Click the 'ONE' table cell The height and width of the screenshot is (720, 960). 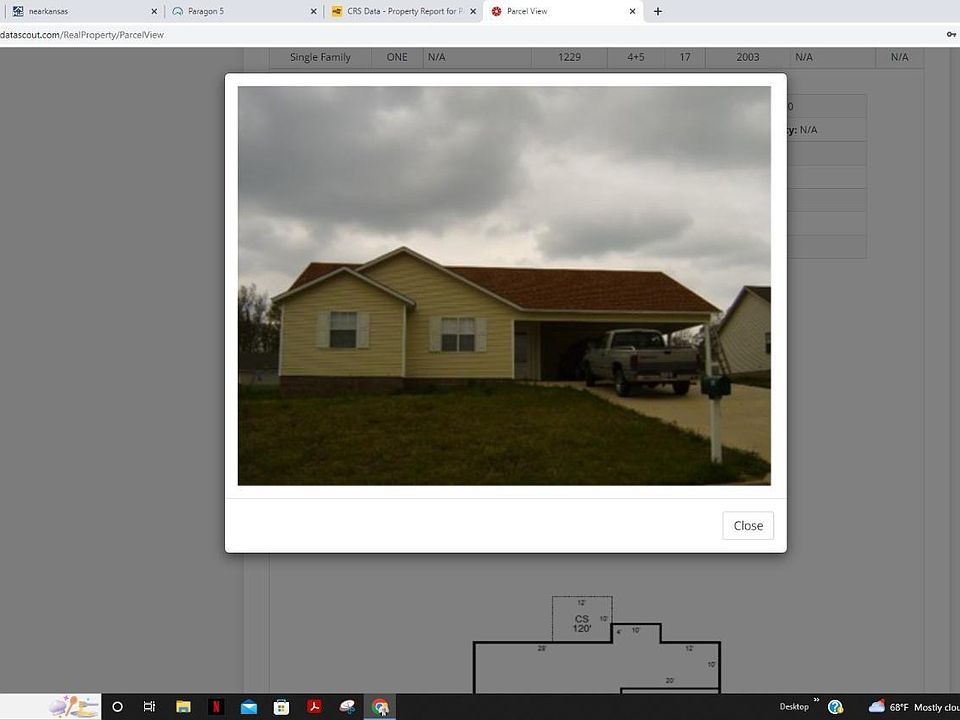(397, 57)
